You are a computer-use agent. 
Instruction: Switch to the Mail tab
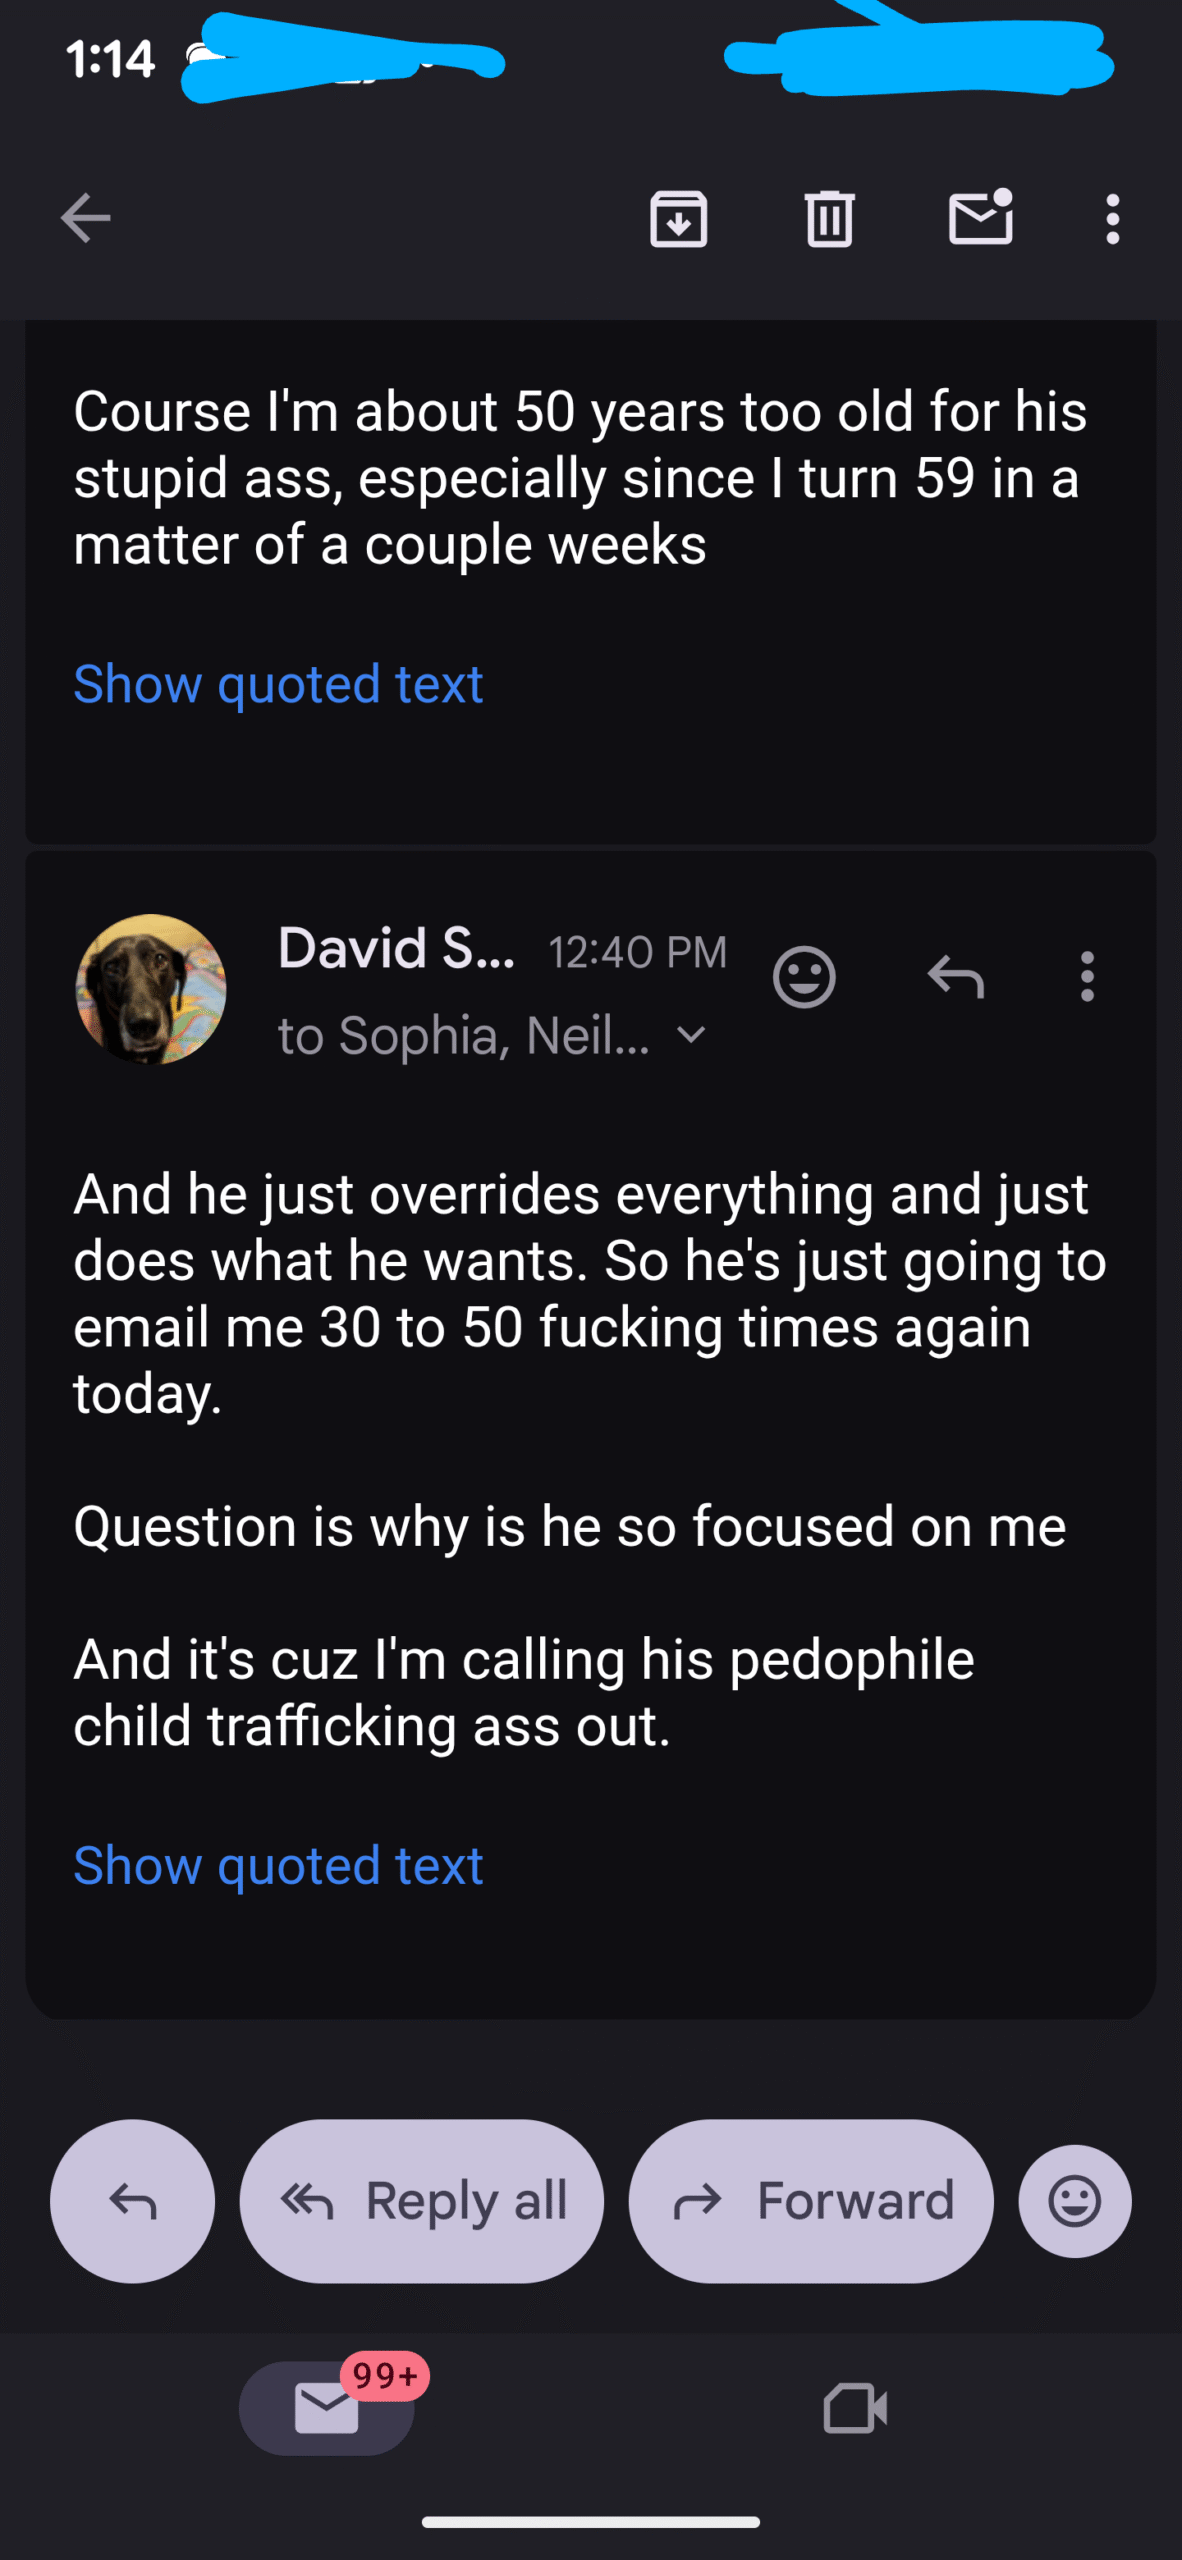(x=327, y=2408)
